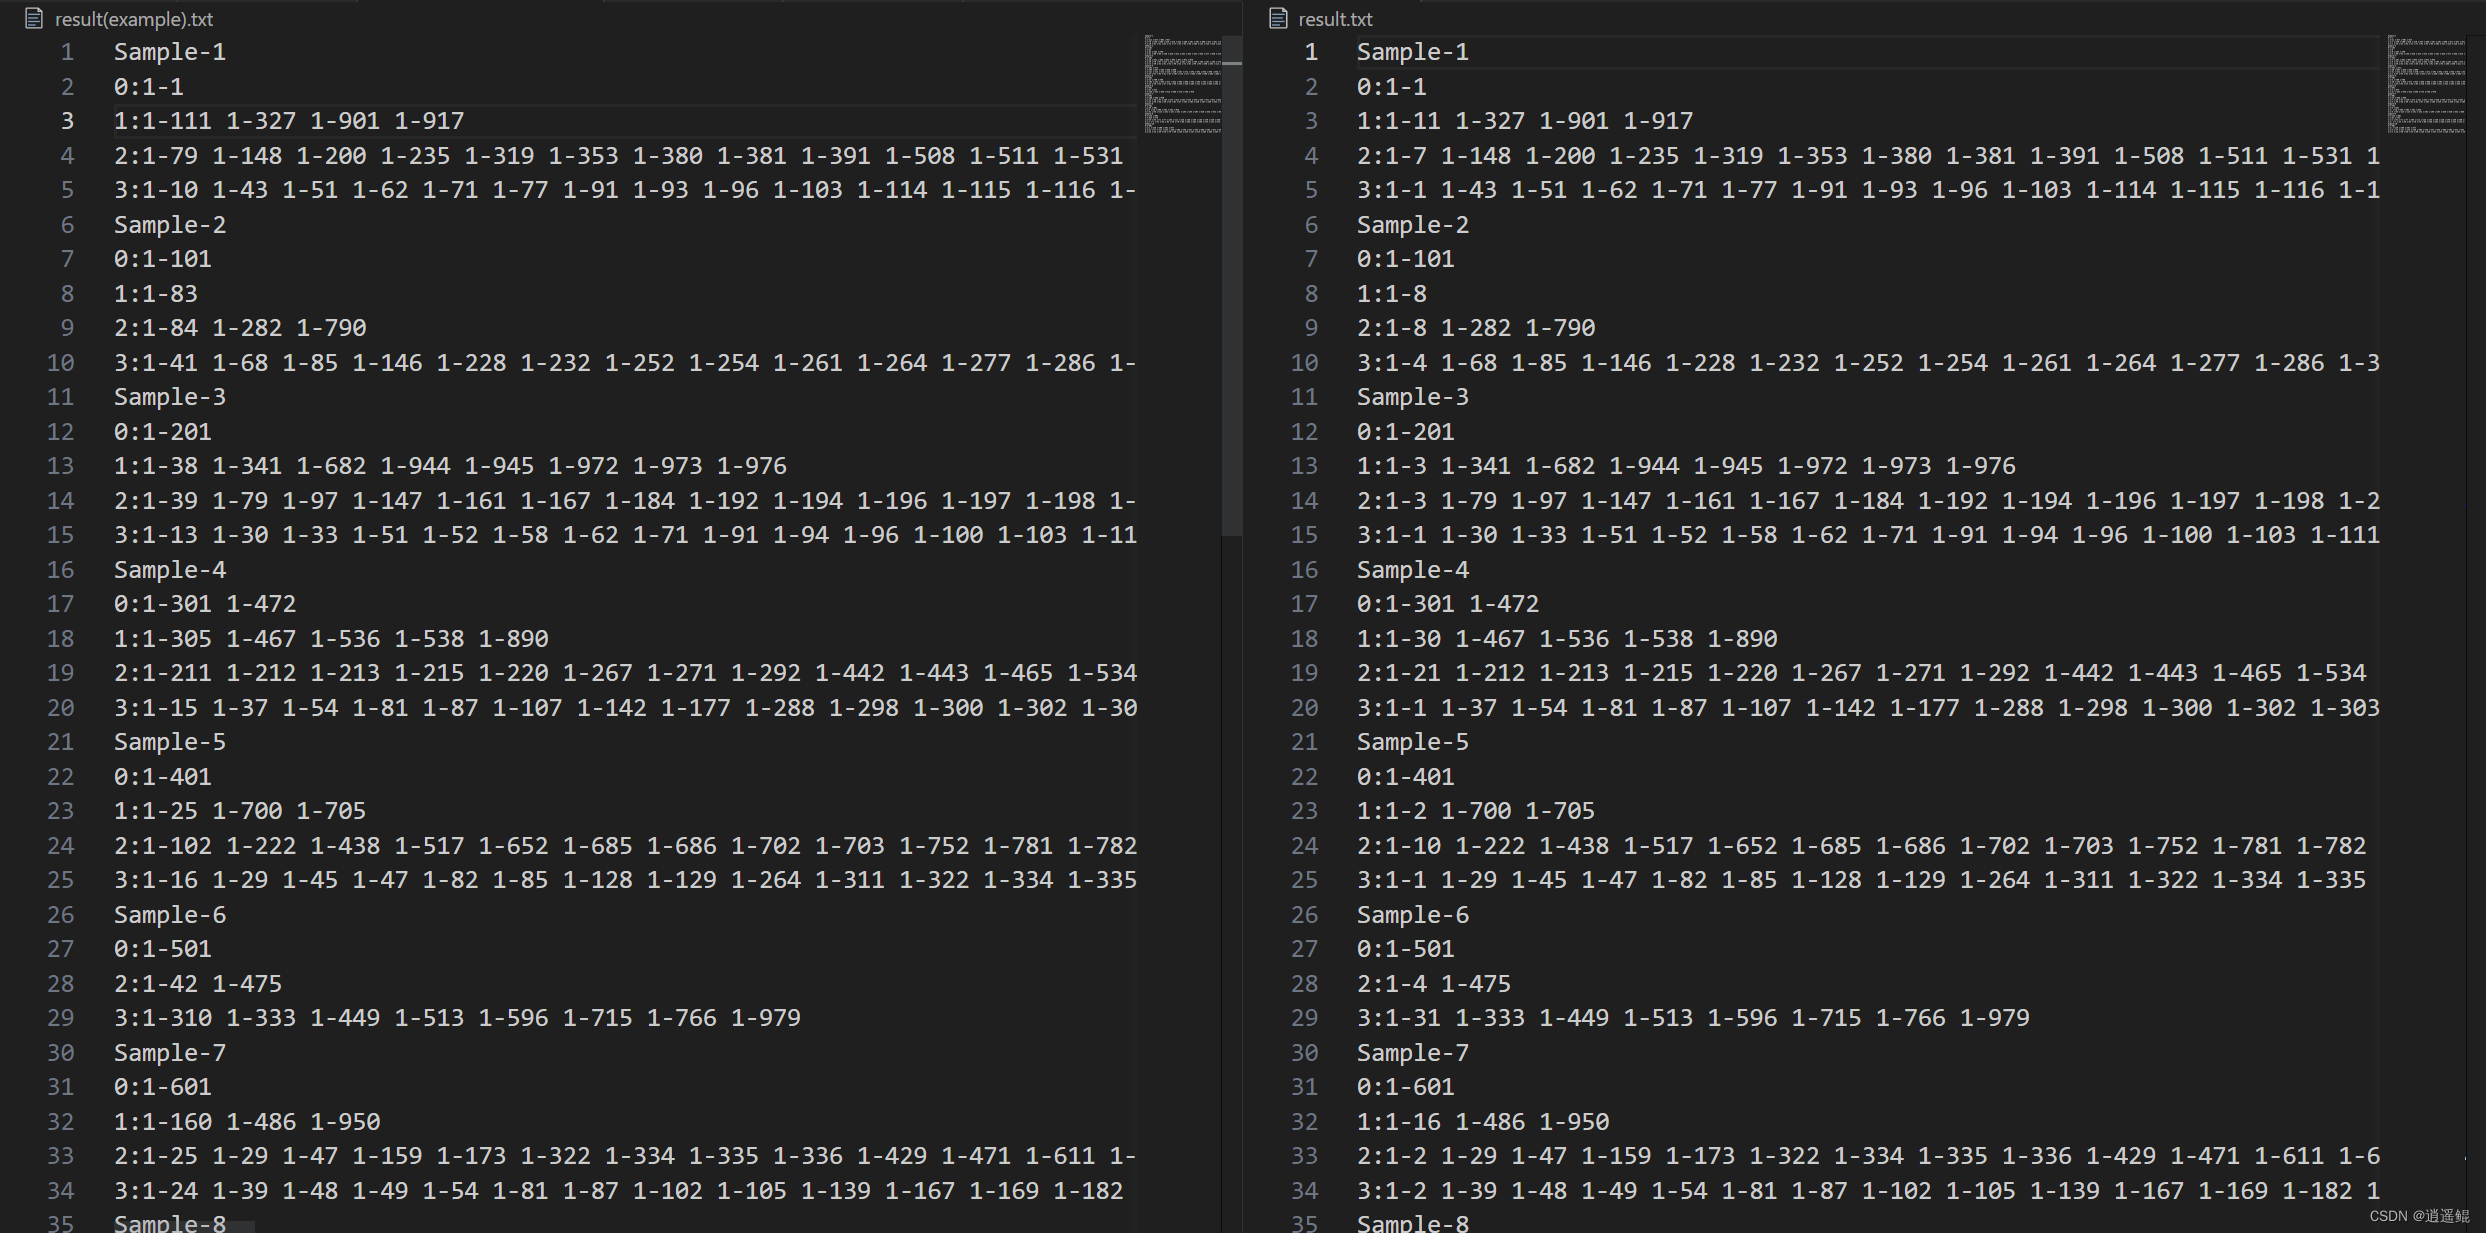Click line starting '3:1-310 1-333' in left editor

pos(457,1018)
